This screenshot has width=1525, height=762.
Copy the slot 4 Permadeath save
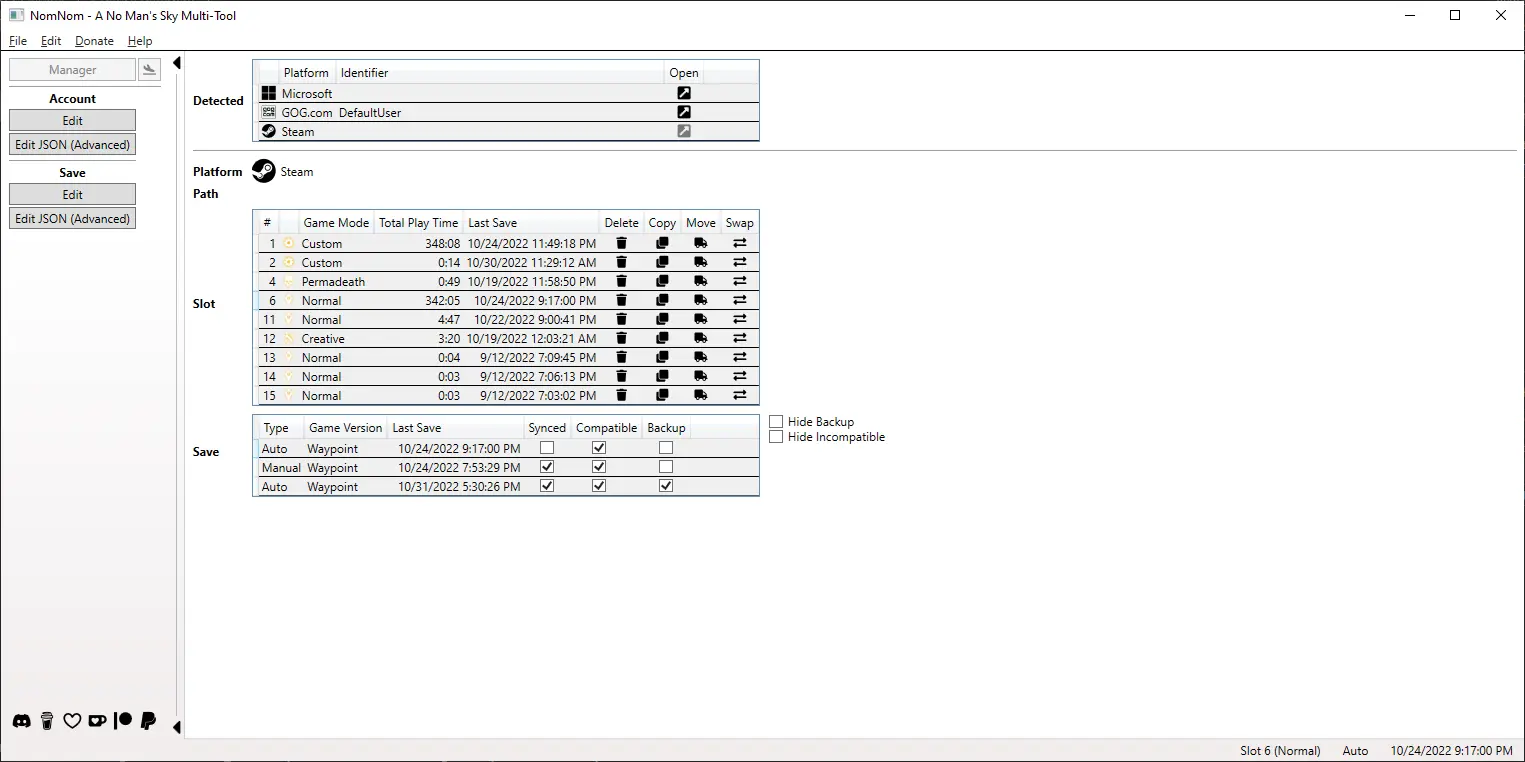662,282
